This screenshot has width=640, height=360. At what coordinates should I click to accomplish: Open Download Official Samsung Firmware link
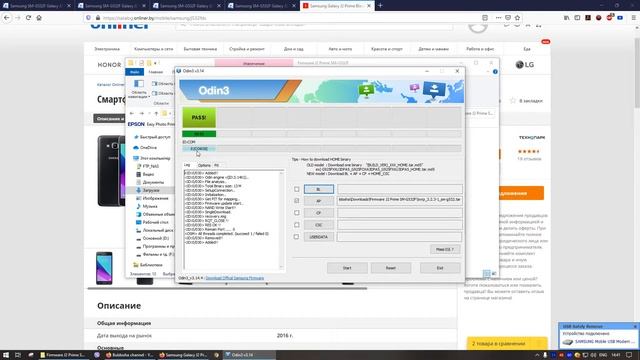pos(235,278)
